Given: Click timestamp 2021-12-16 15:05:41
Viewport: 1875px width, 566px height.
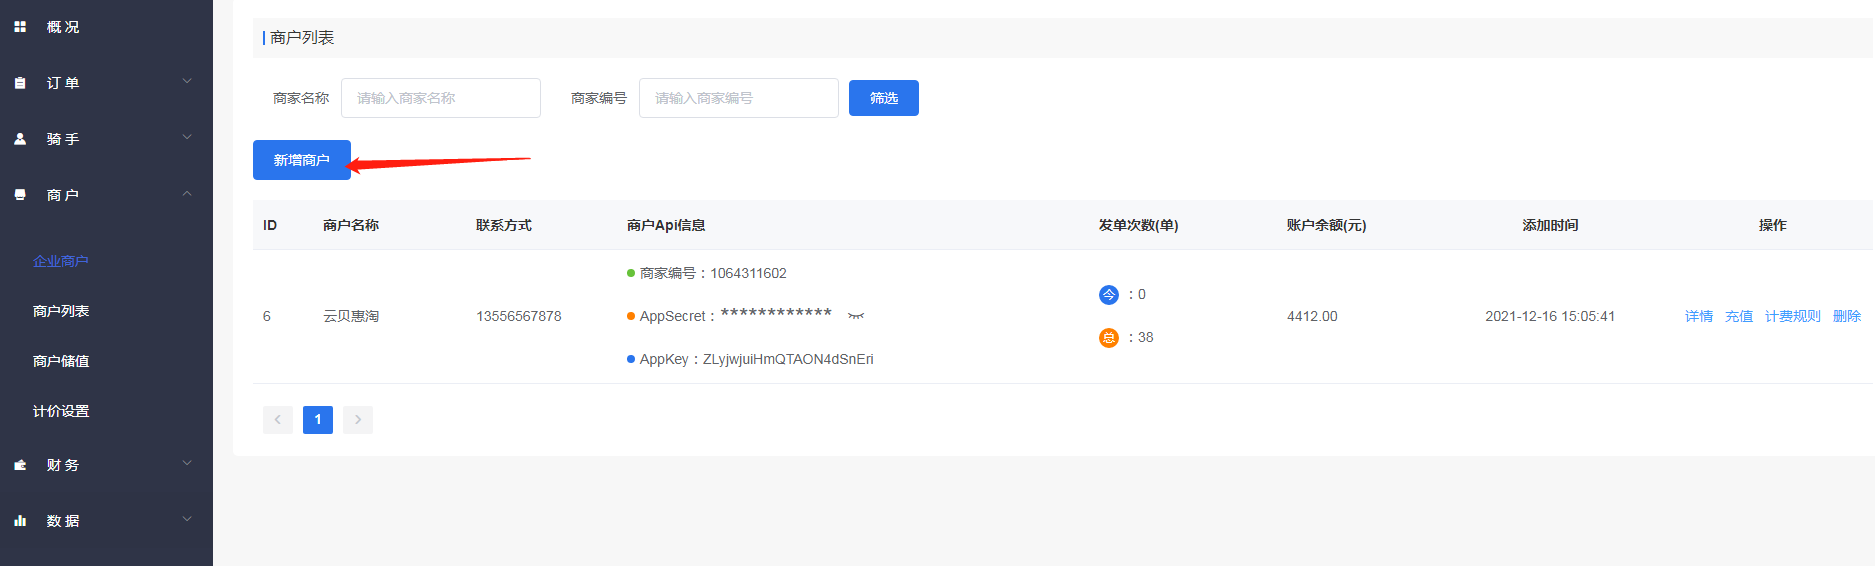Looking at the screenshot, I should 1550,316.
